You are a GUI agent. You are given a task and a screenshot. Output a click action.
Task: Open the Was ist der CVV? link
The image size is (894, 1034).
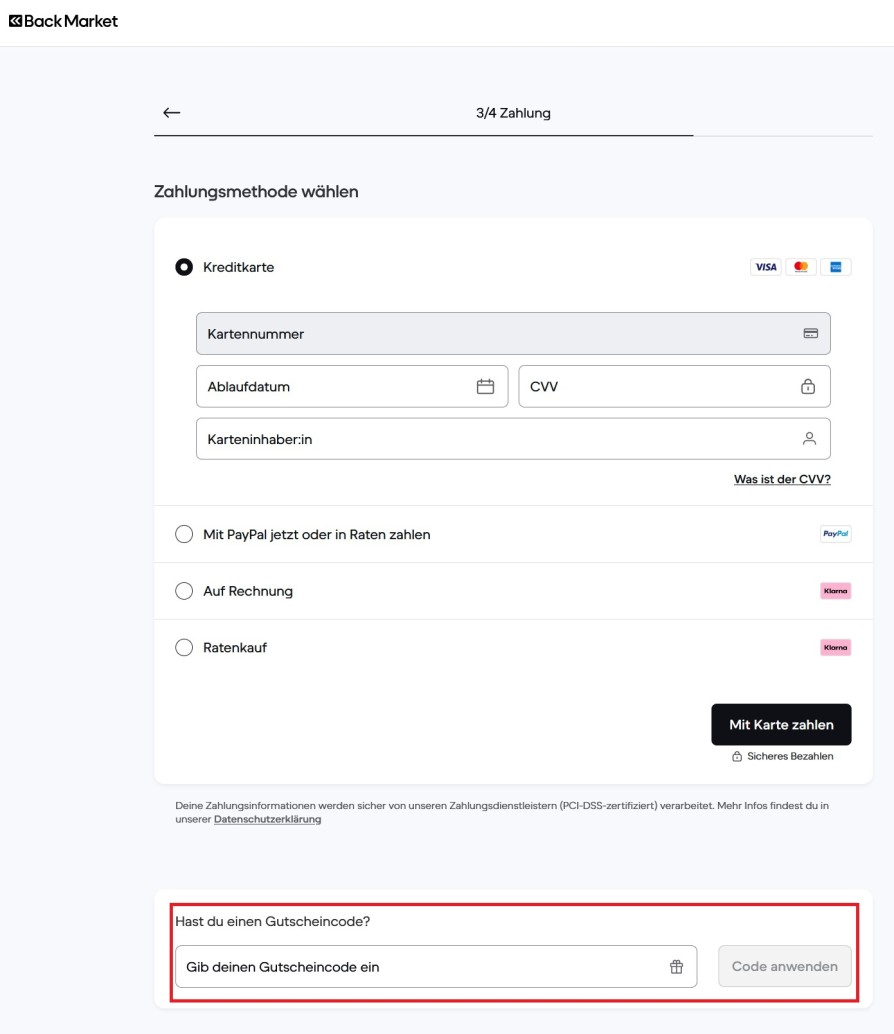[x=782, y=480]
